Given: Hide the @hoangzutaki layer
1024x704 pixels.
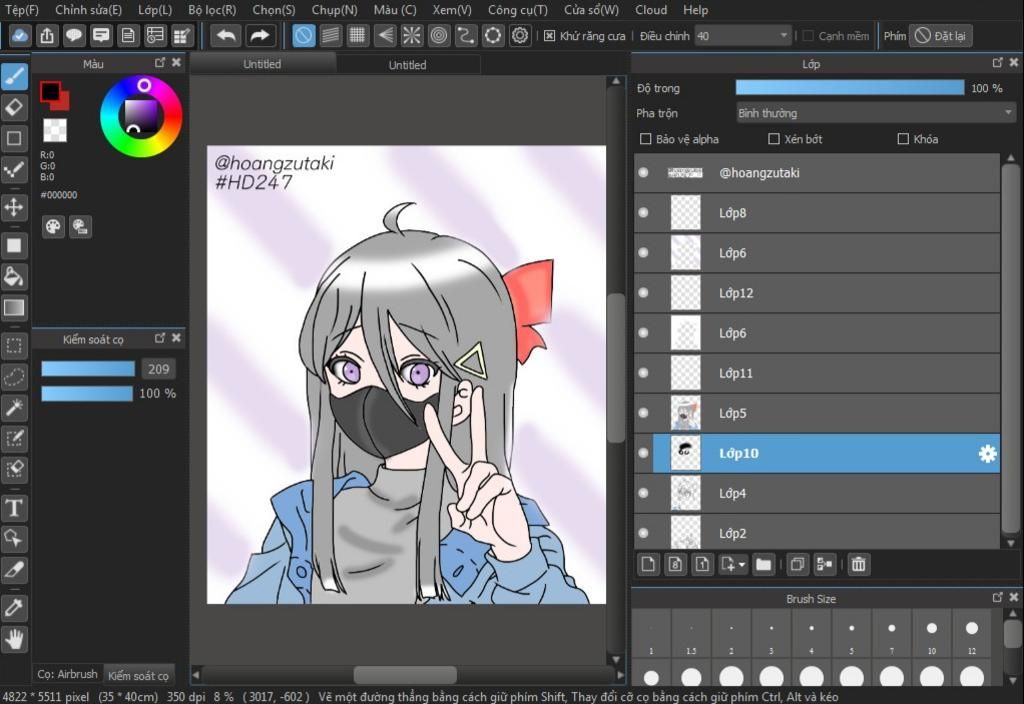Looking at the screenshot, I should (643, 172).
